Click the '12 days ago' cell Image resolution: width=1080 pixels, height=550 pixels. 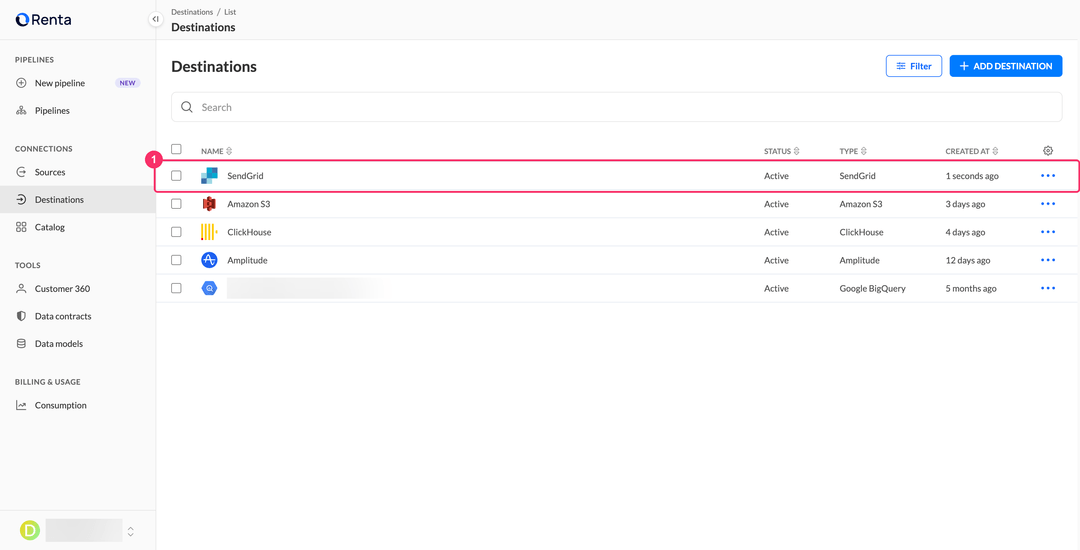coord(968,260)
